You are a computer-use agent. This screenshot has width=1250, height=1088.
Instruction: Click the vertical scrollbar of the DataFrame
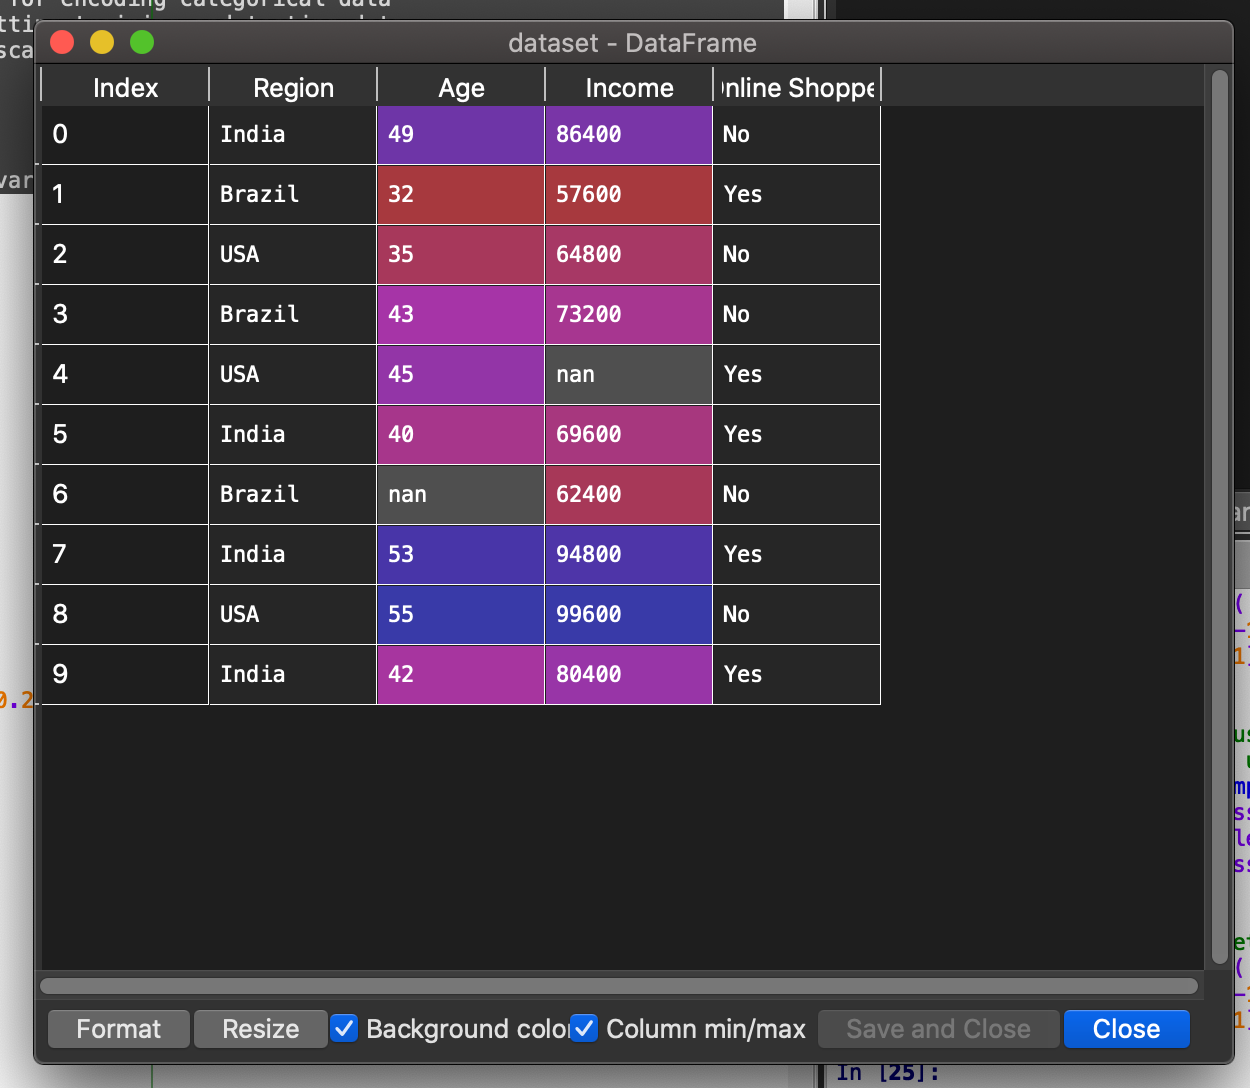(1219, 517)
